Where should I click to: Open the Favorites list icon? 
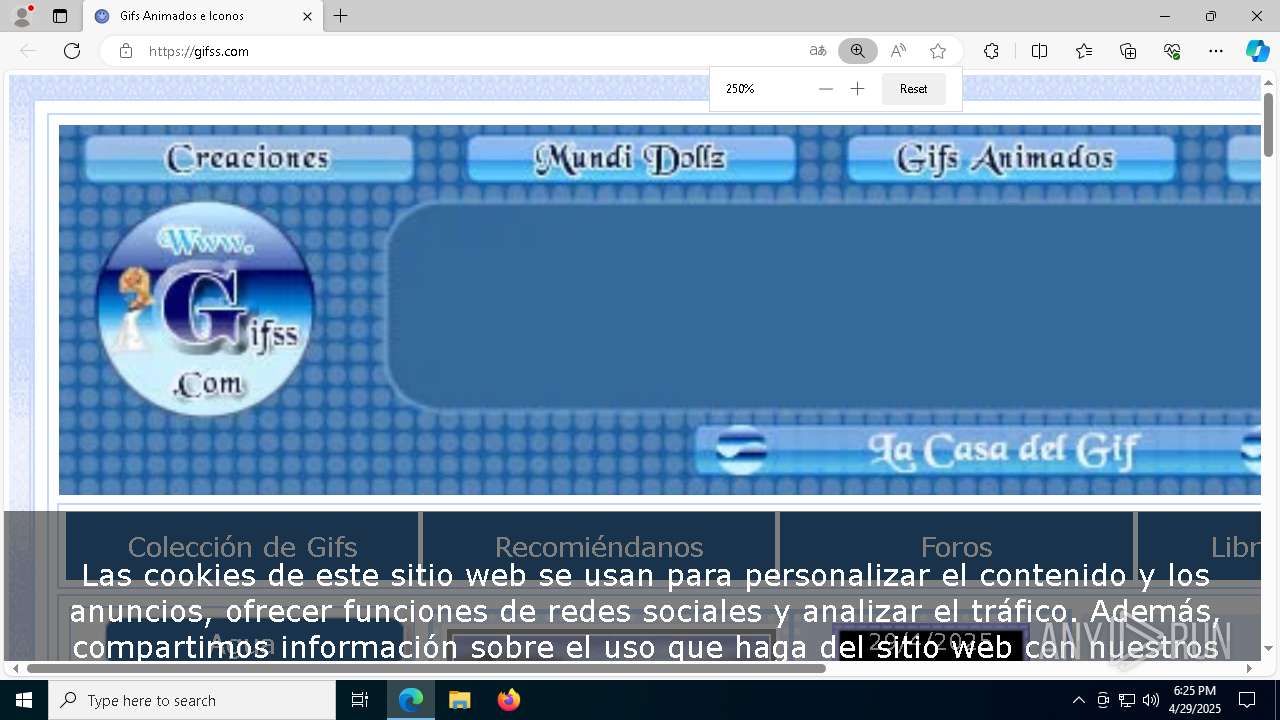click(x=1084, y=51)
